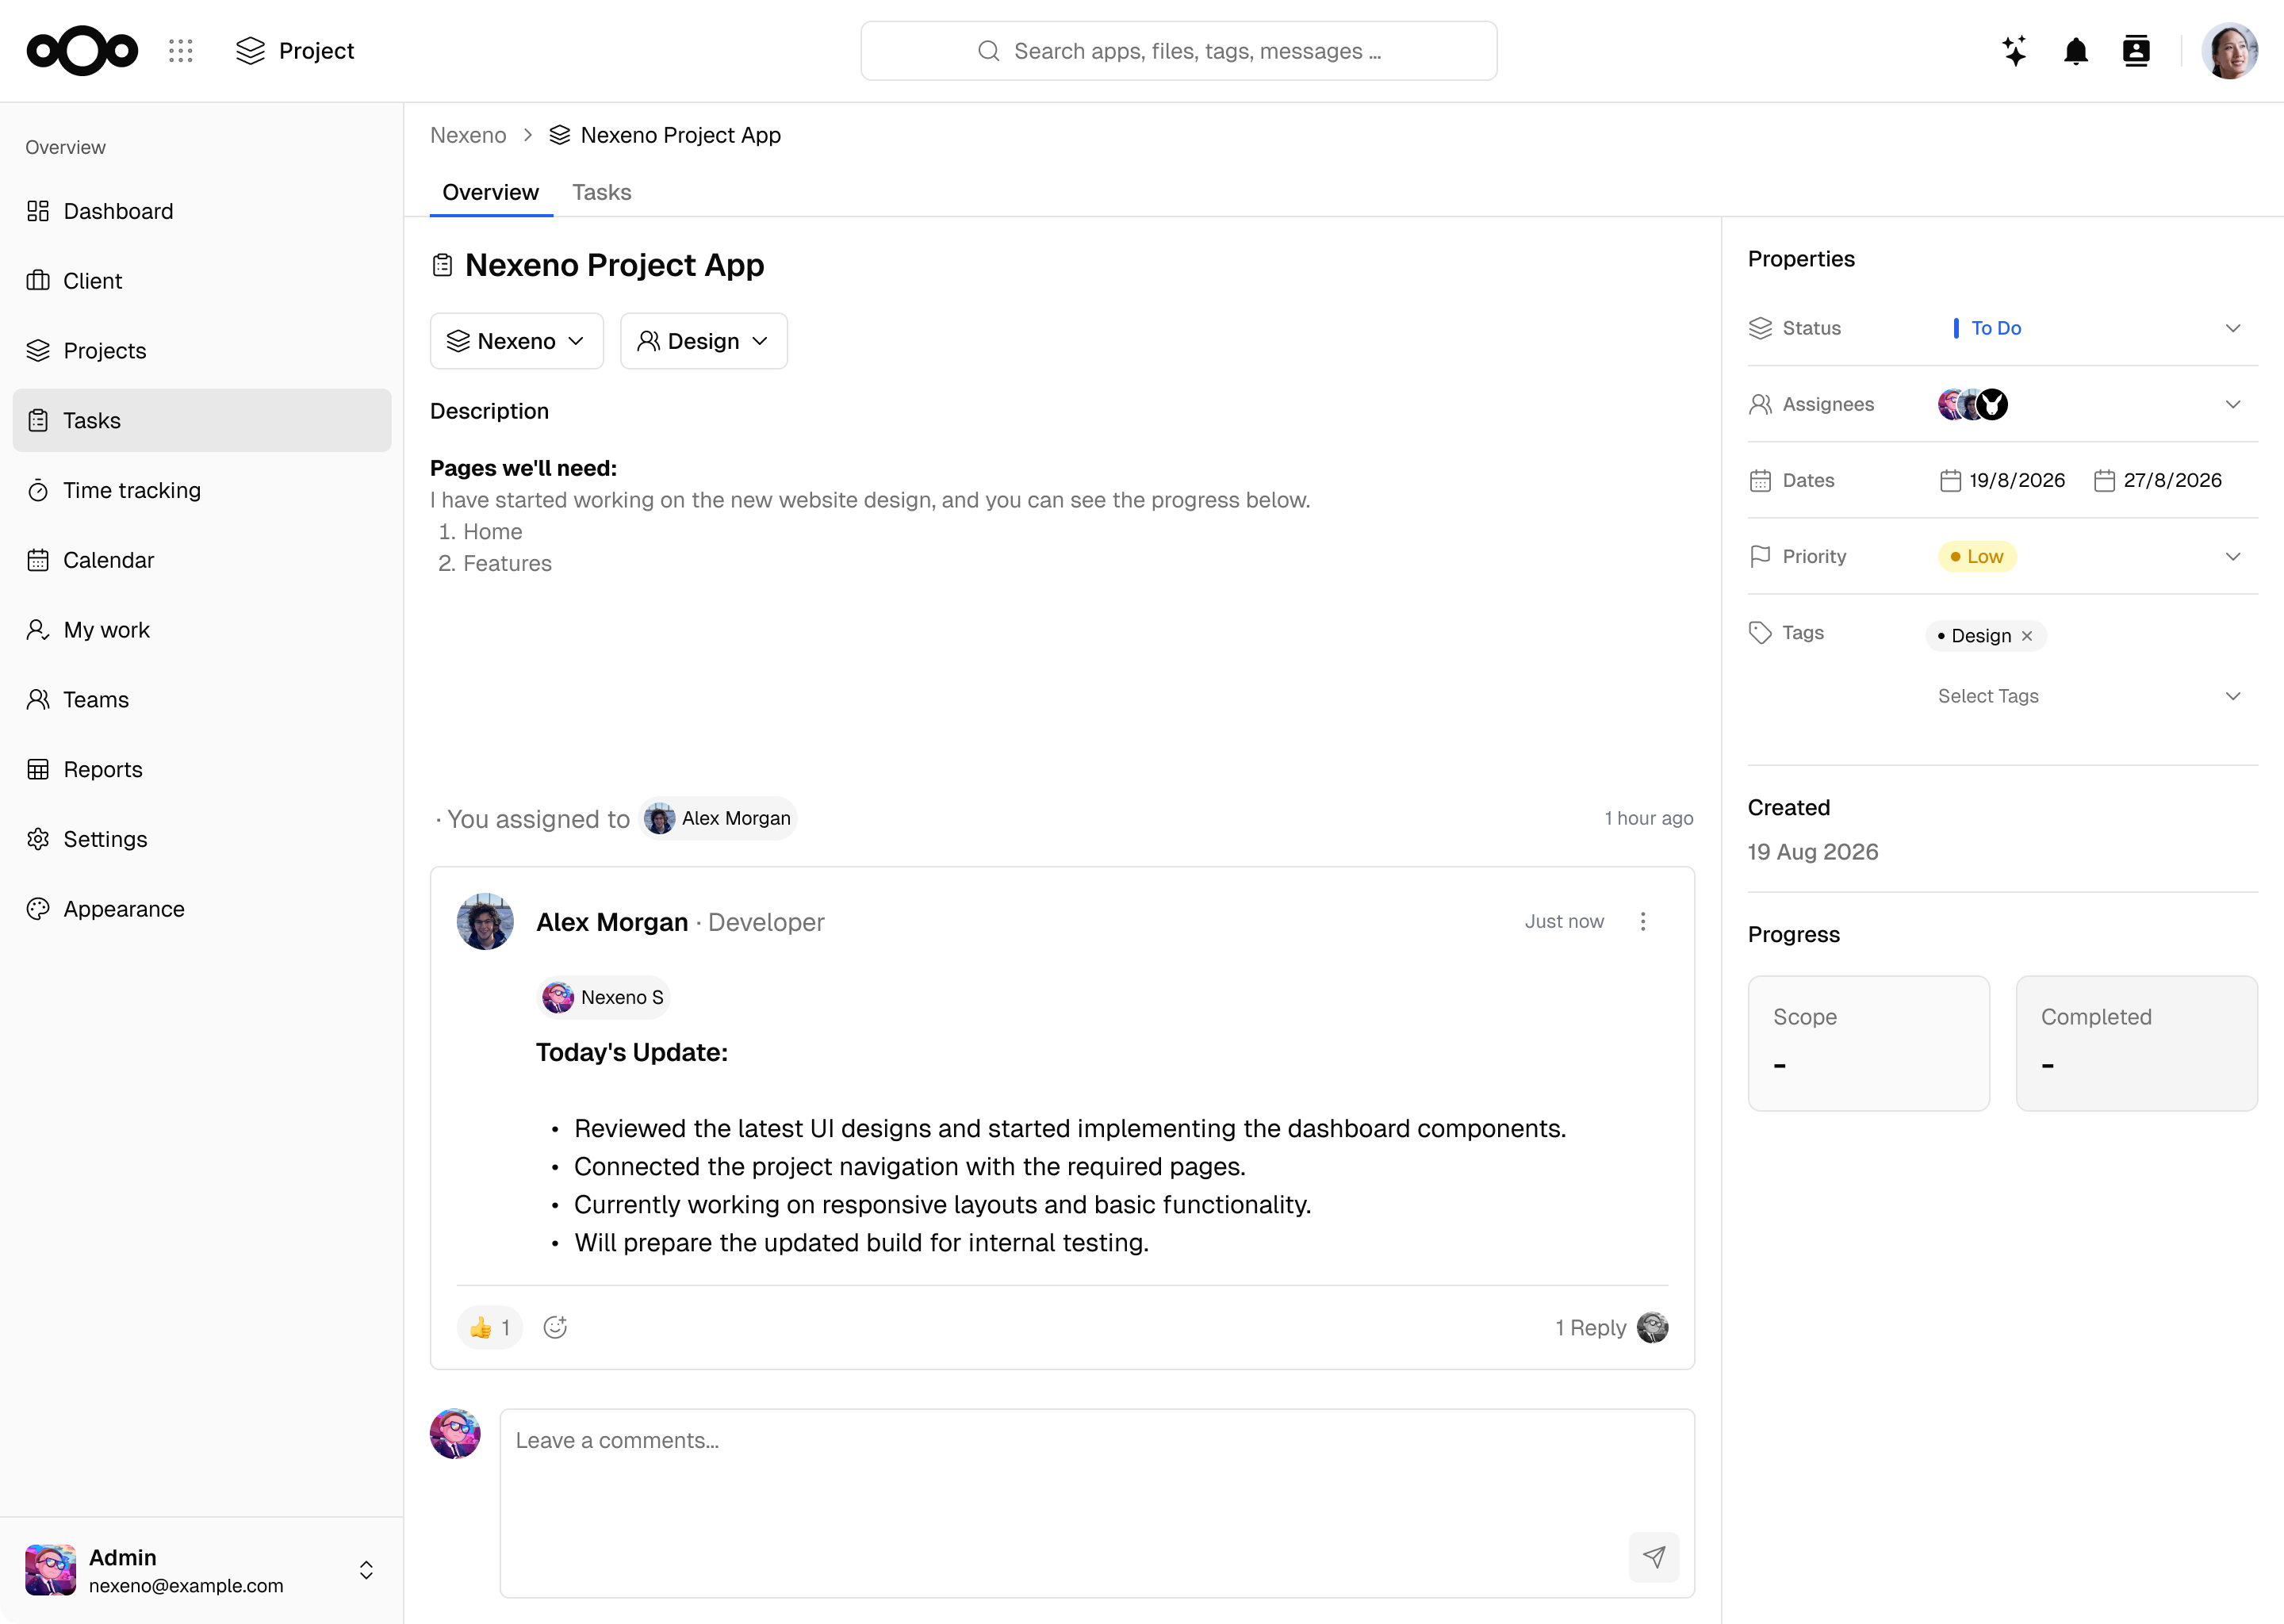Click the Status layers icon
This screenshot has width=2284, height=1624.
pyautogui.click(x=1760, y=328)
